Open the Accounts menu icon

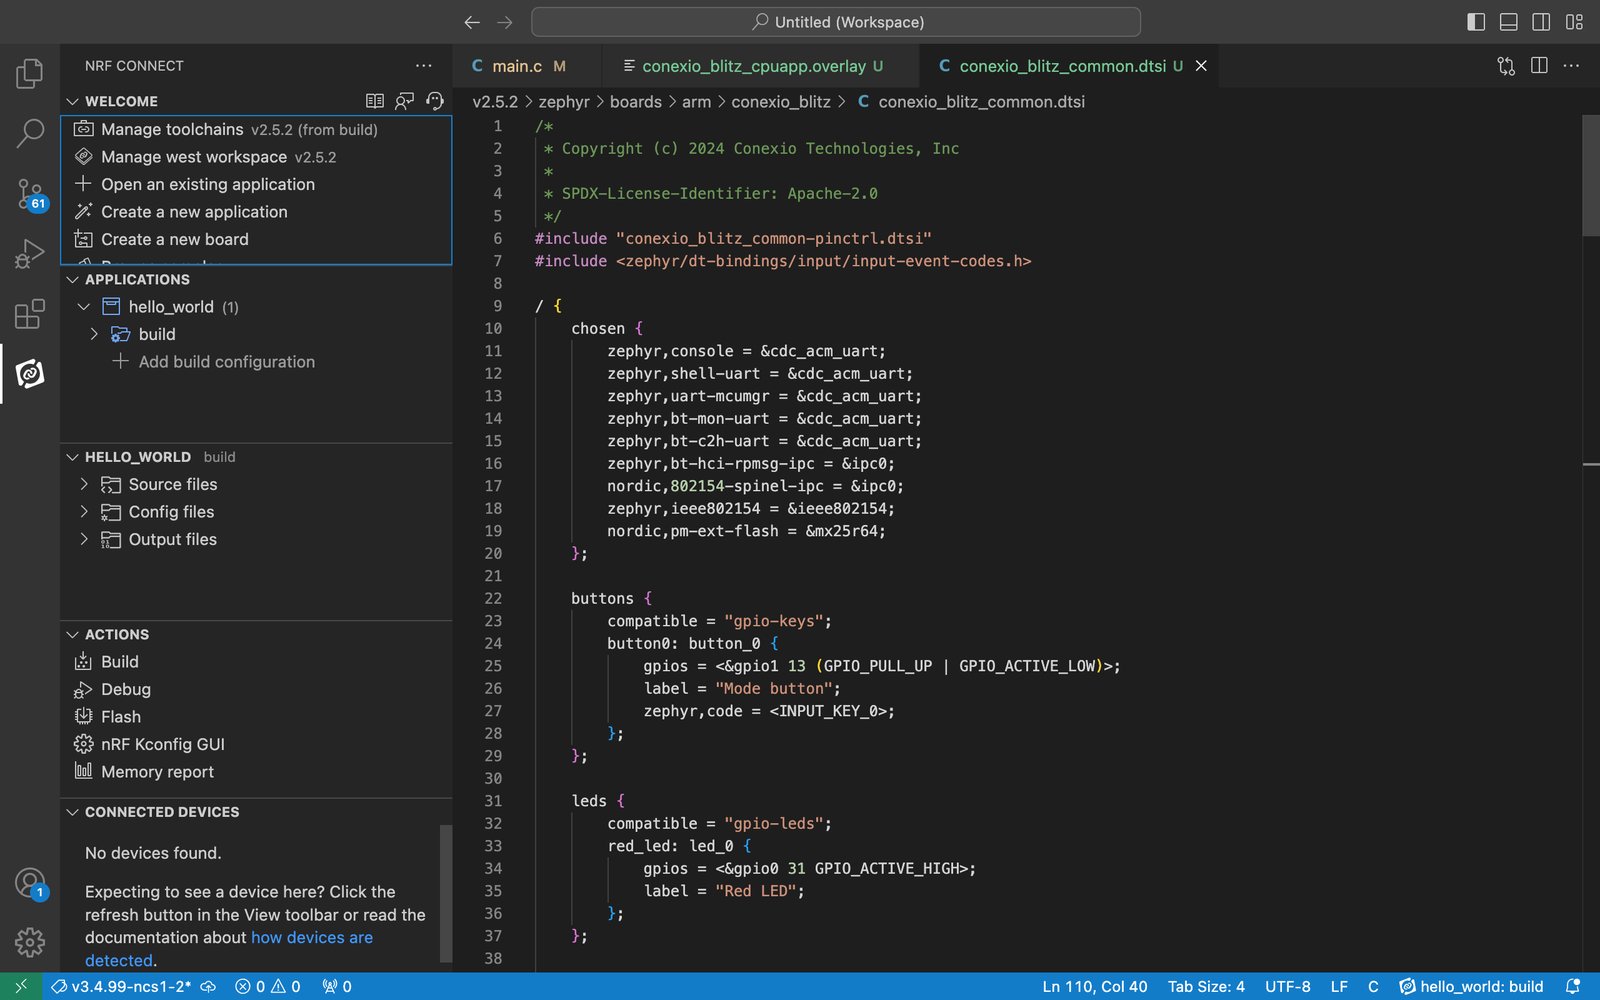[x=30, y=883]
